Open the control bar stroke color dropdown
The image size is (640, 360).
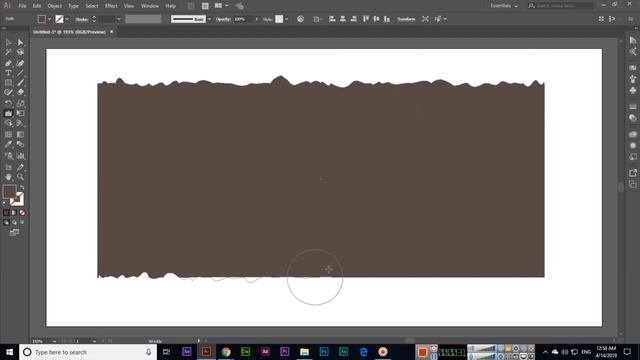67,19
